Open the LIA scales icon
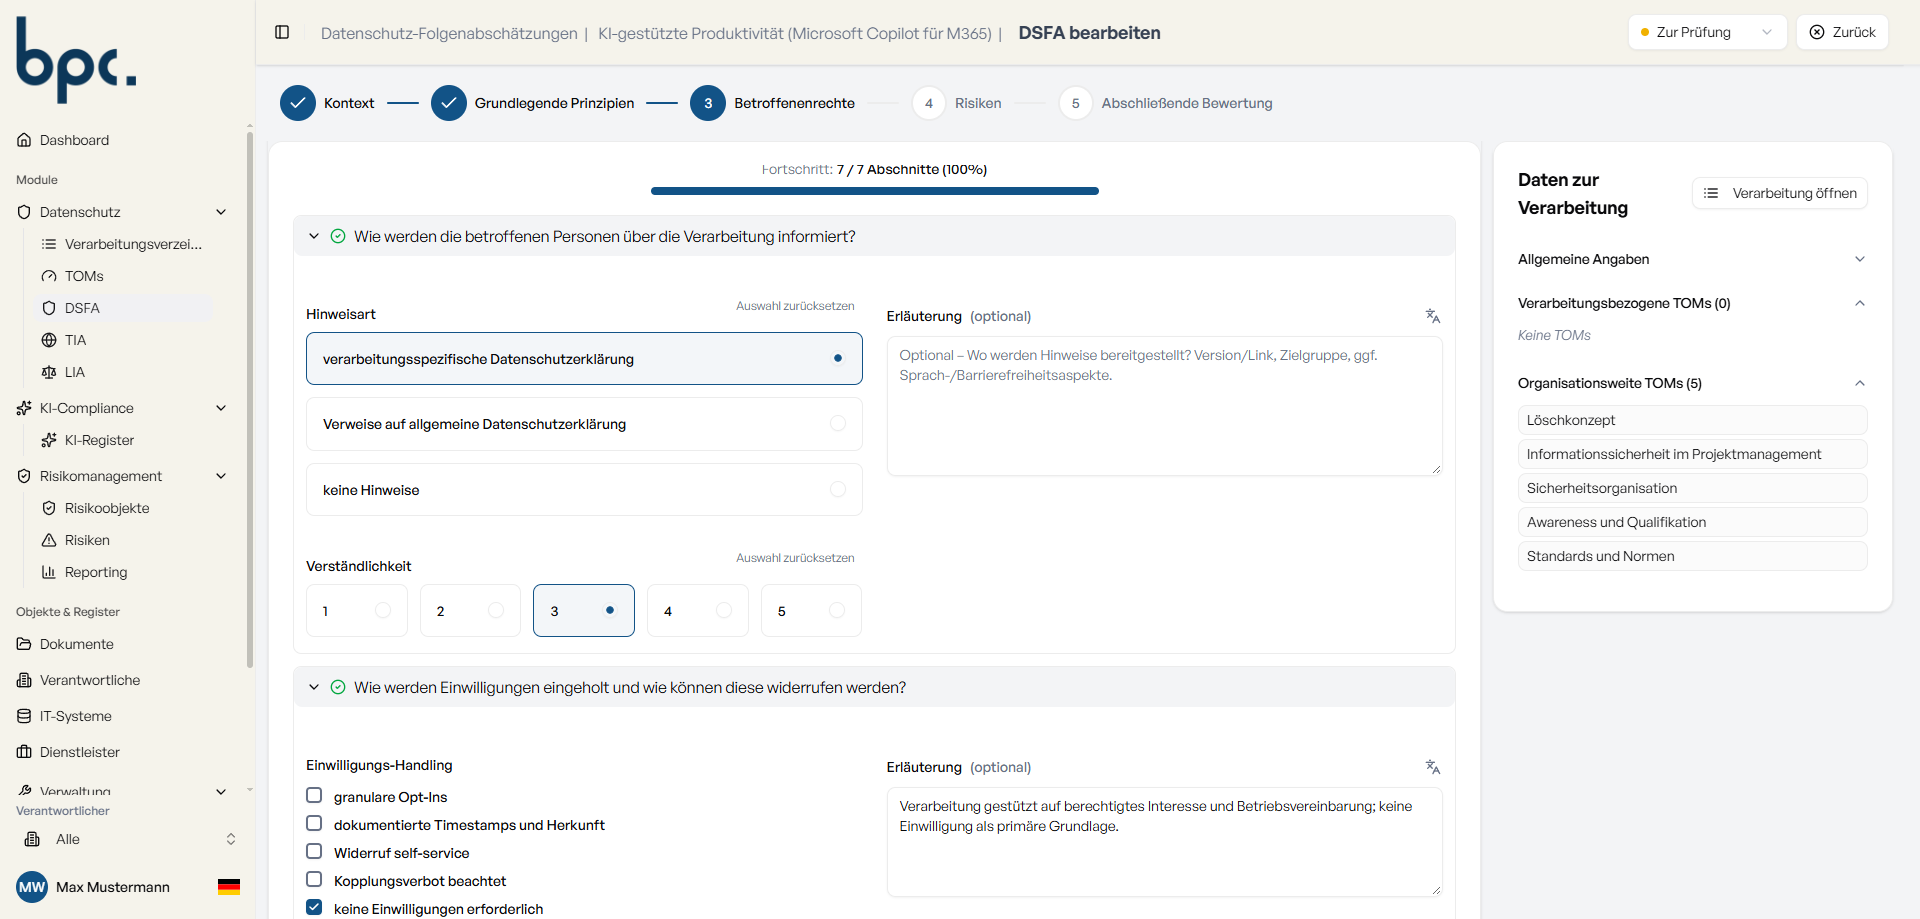Viewport: 1920px width, 919px height. point(49,372)
